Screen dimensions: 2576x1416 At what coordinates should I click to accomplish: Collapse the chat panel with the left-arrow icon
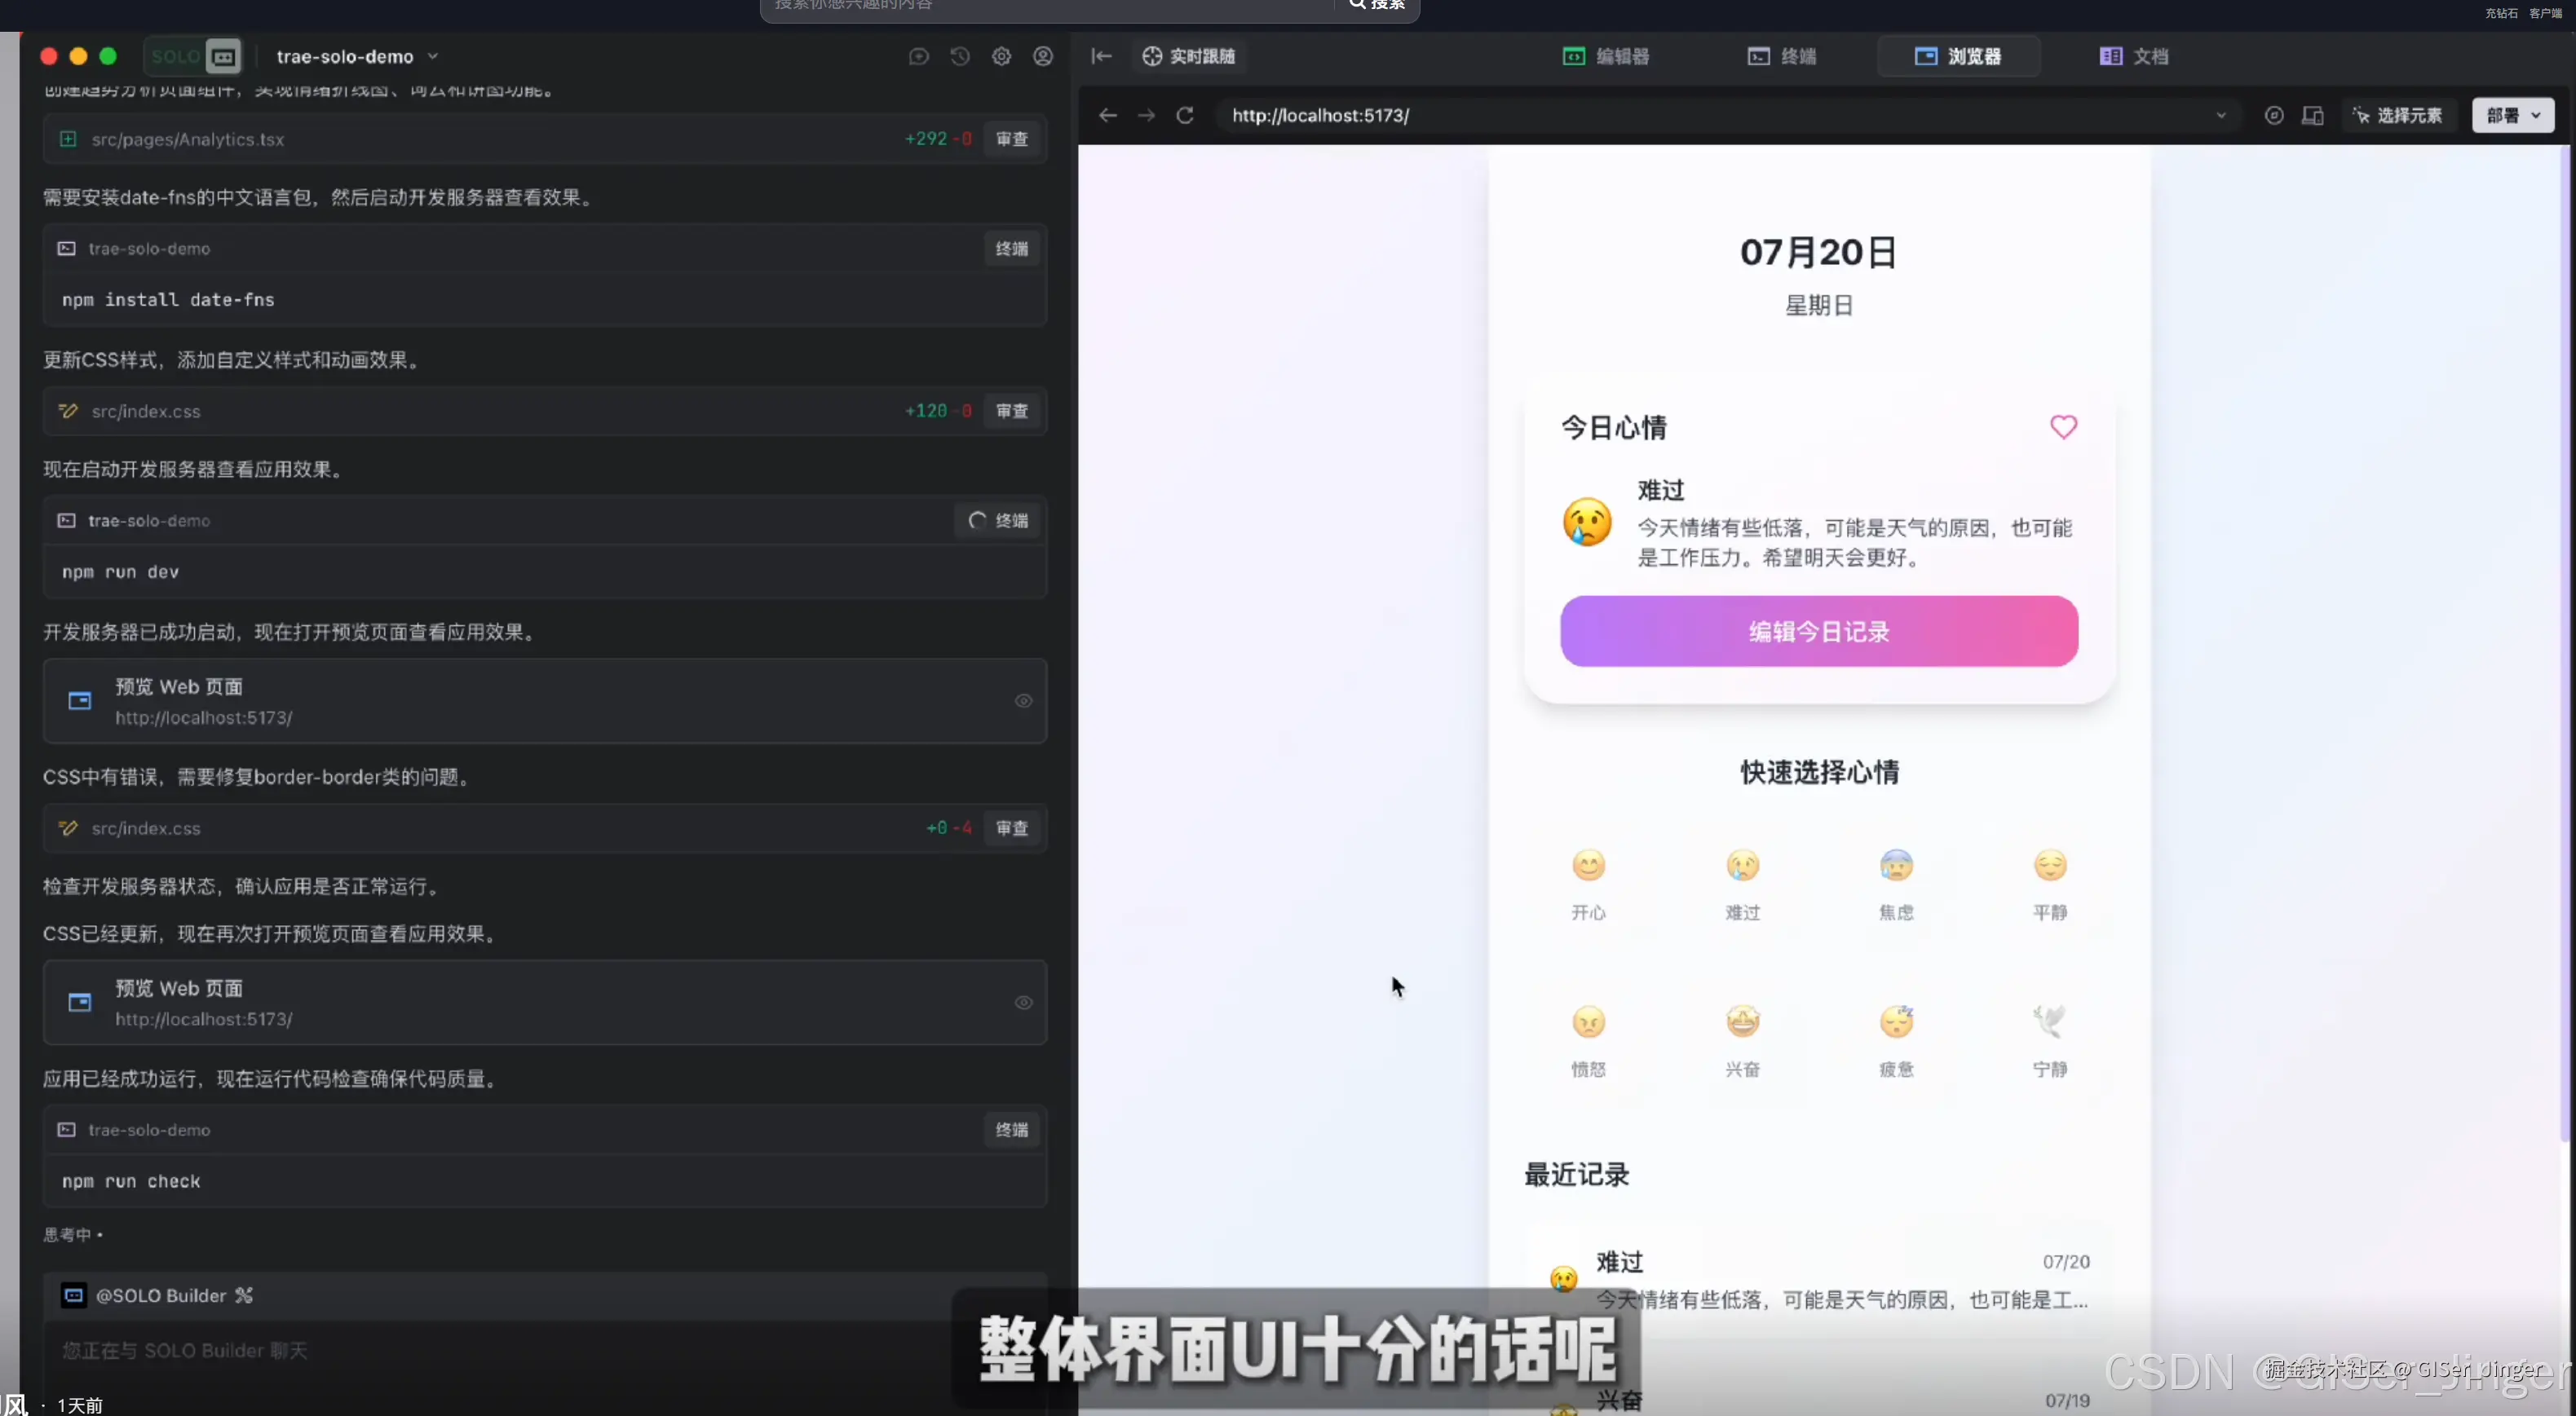pos(1100,56)
